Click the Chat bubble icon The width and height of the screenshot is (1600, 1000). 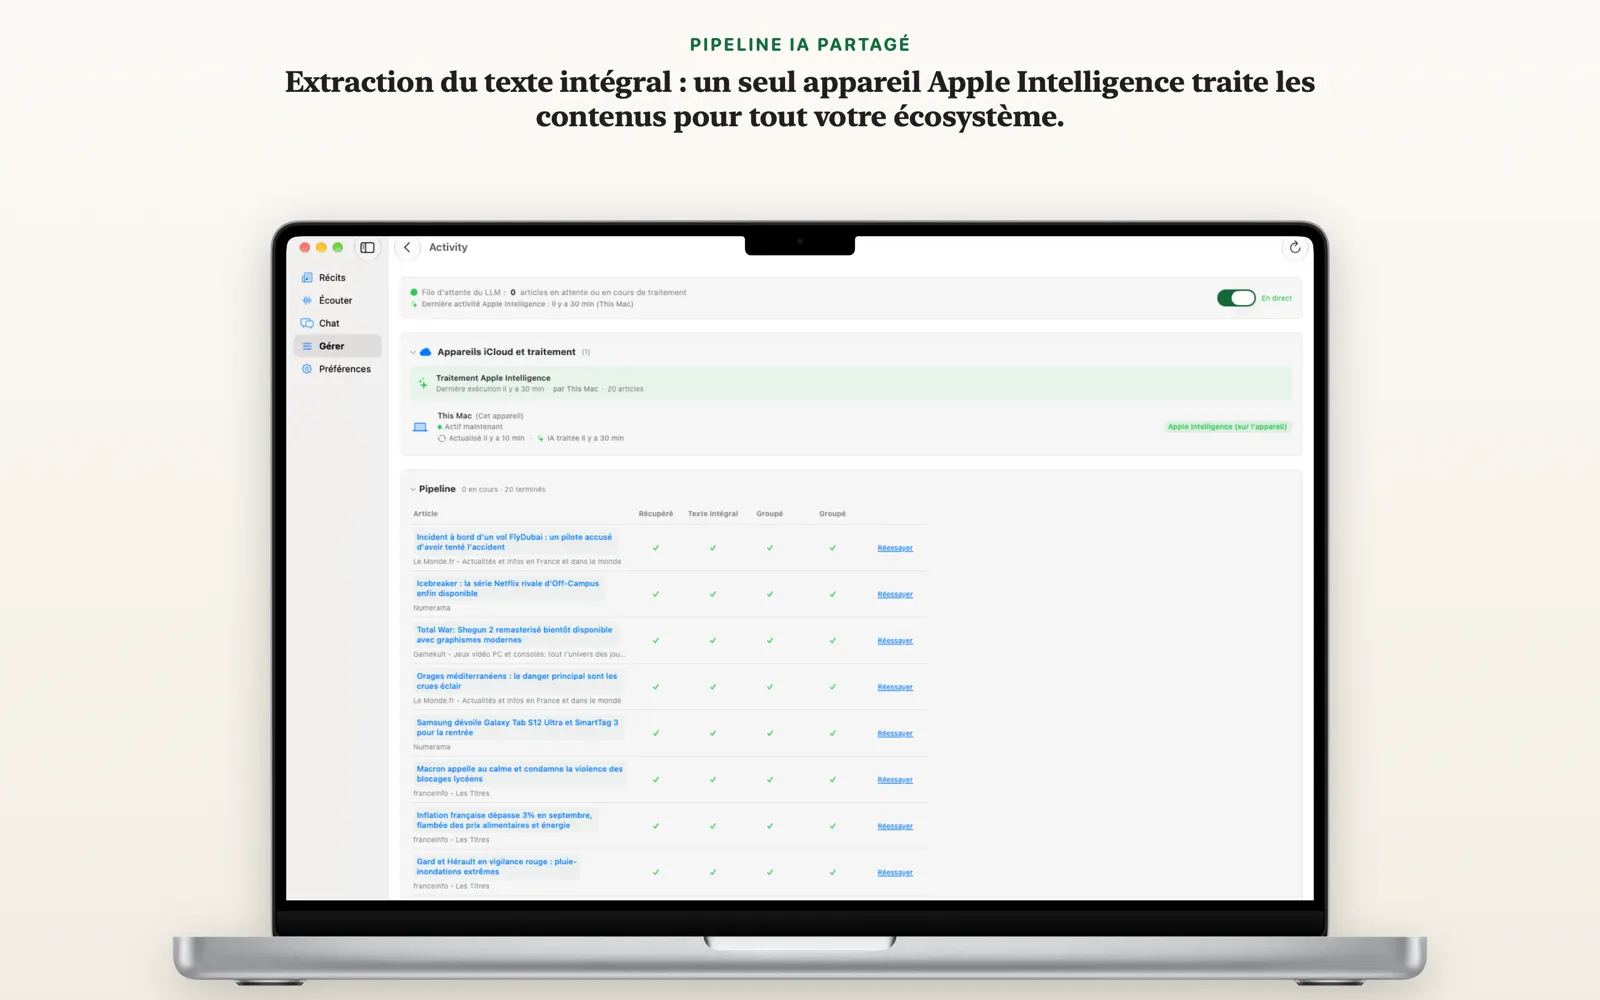click(x=307, y=324)
